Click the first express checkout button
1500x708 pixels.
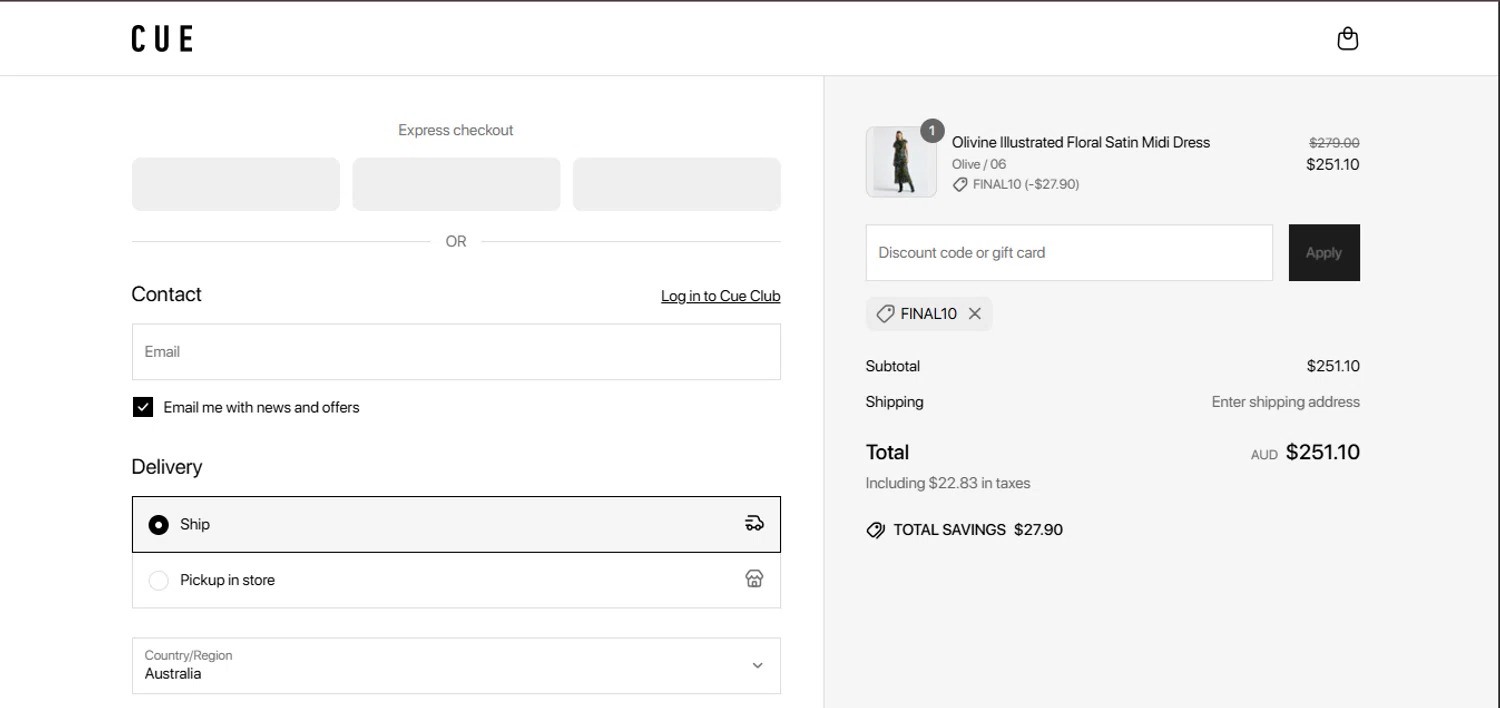[x=236, y=184]
